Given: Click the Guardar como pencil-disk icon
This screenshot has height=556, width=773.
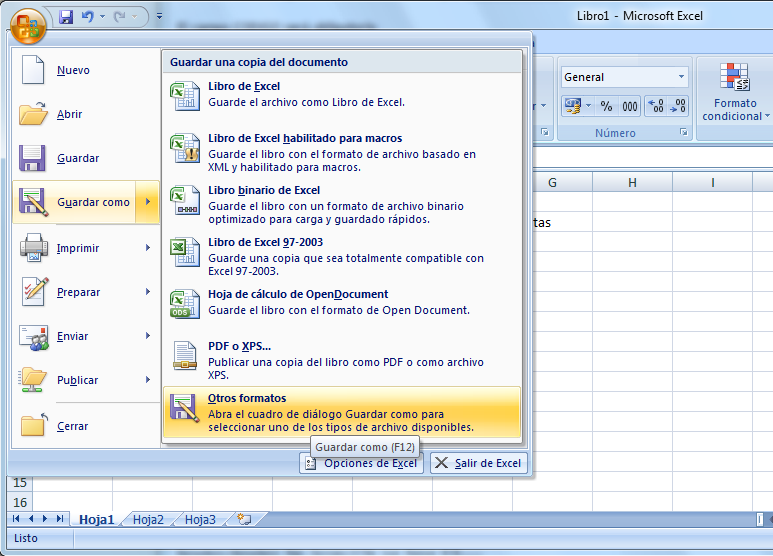Looking at the screenshot, I should pos(33,202).
